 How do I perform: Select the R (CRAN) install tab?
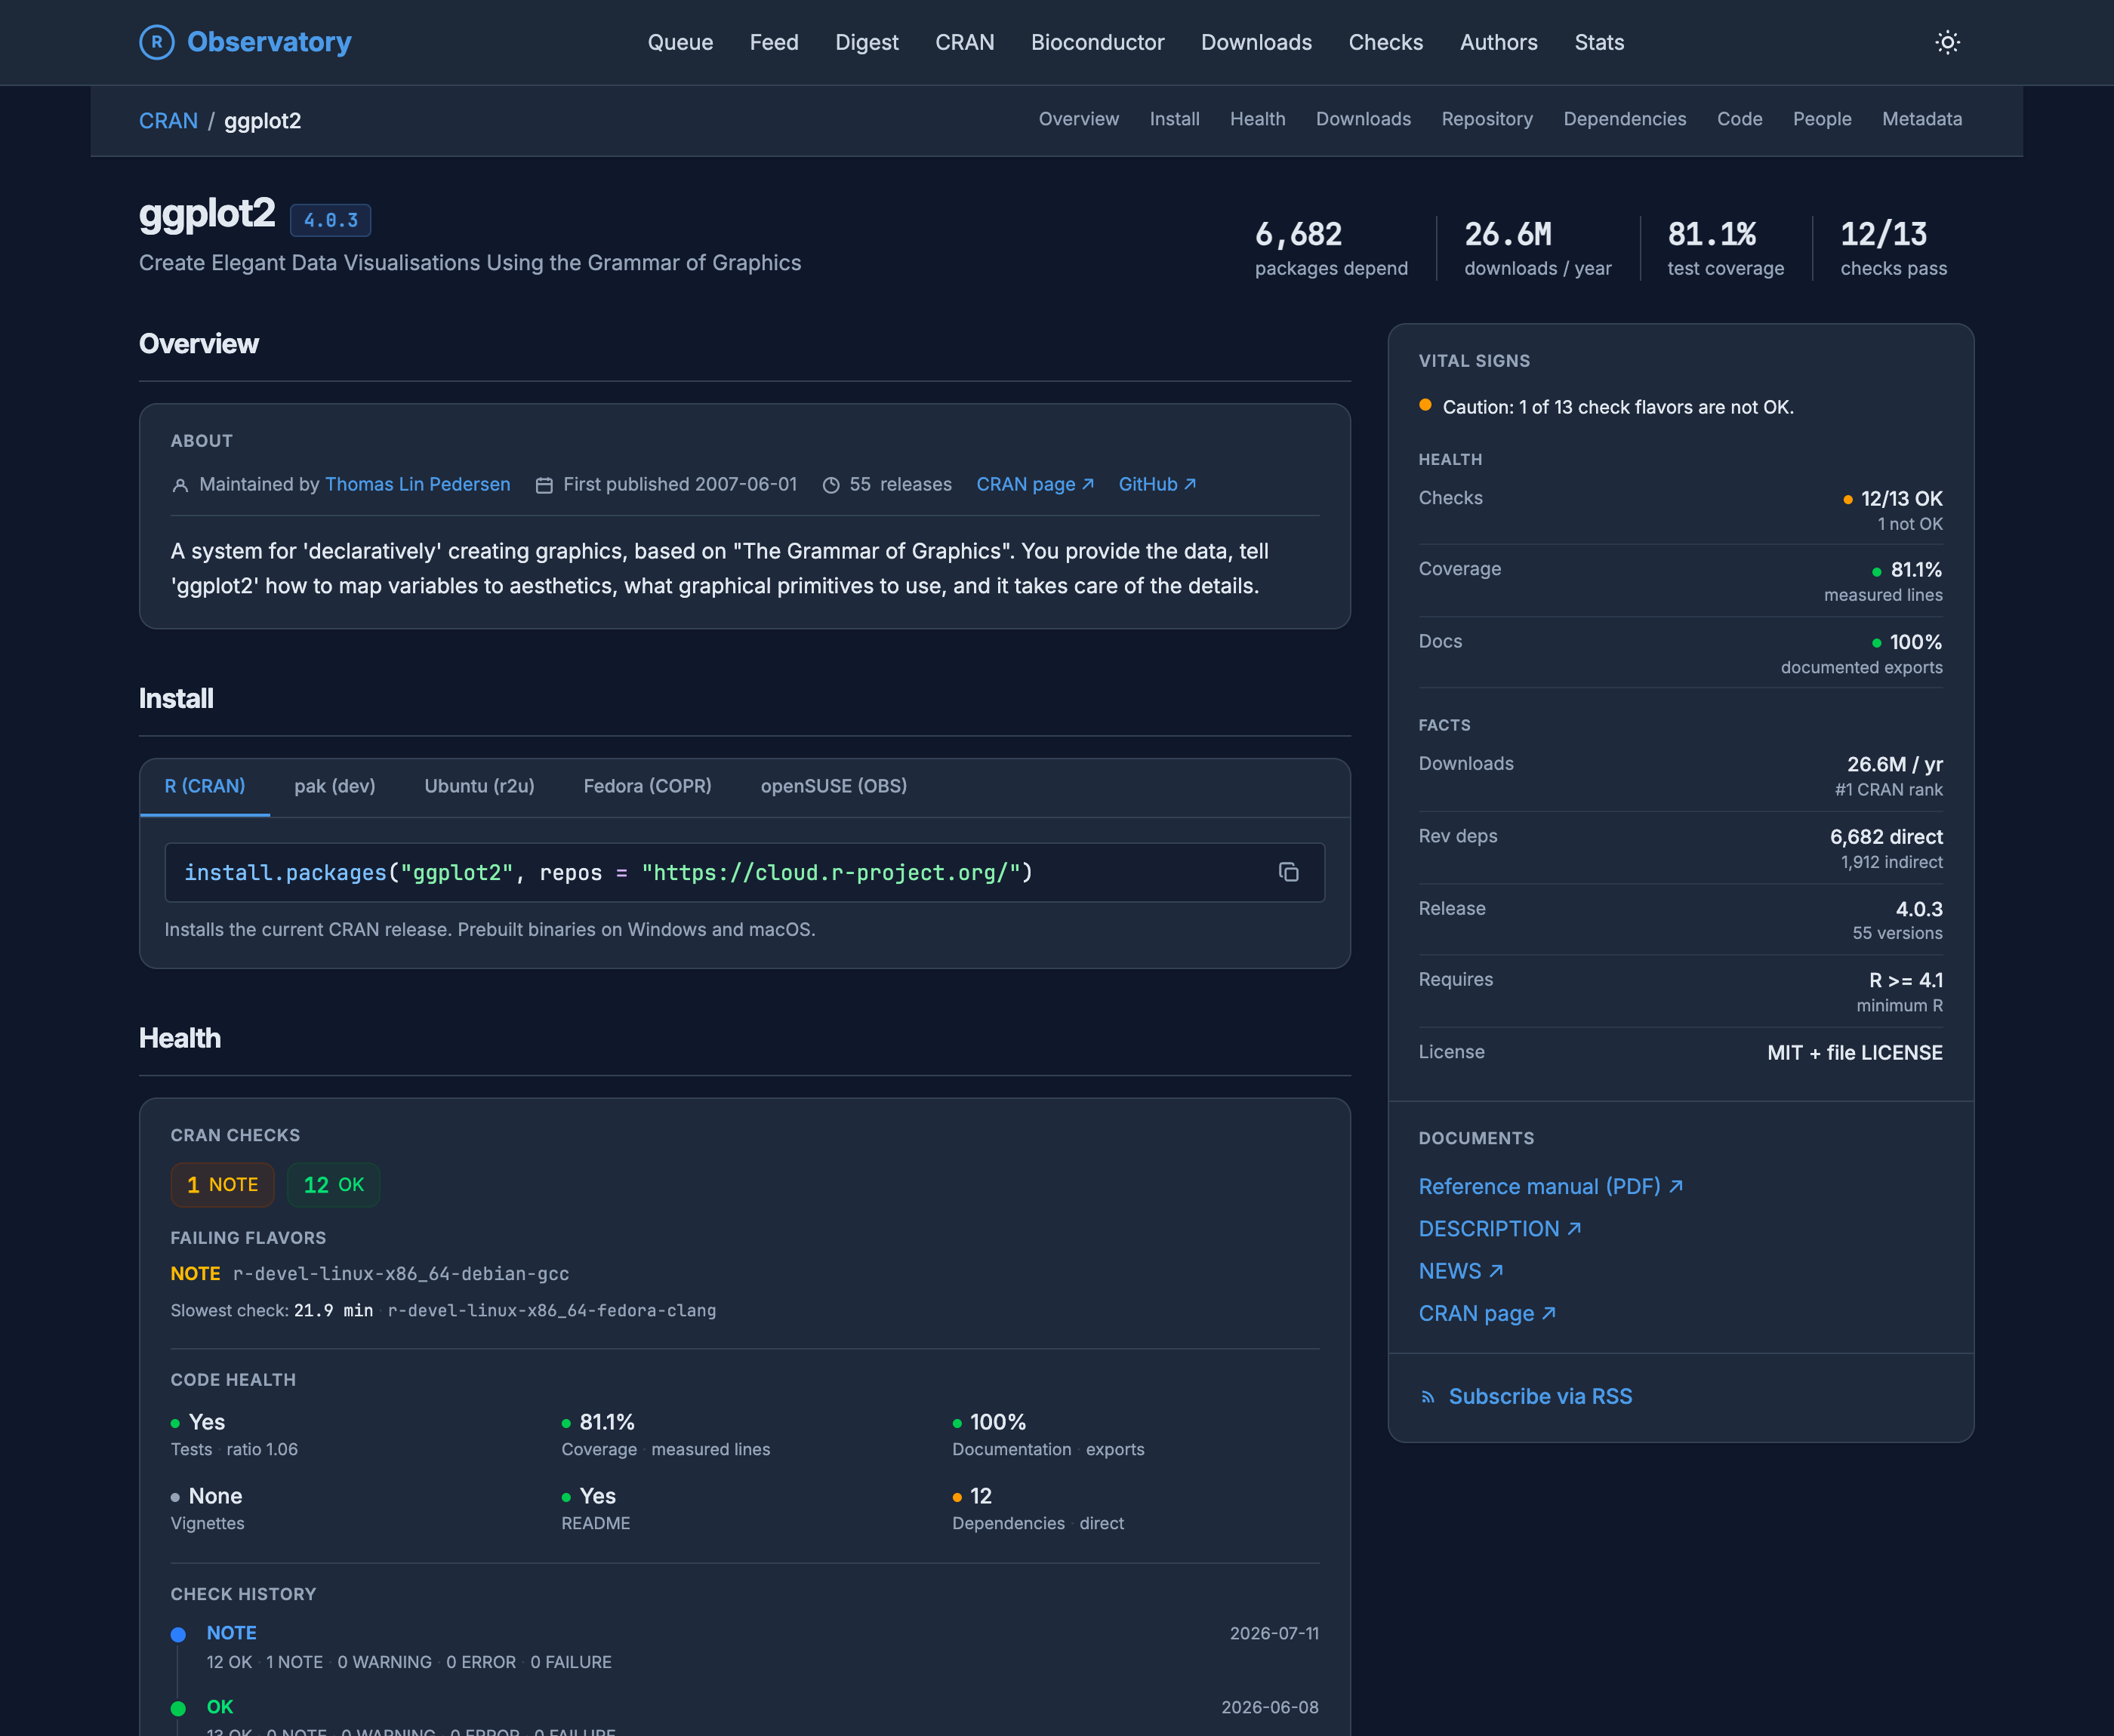[205, 786]
